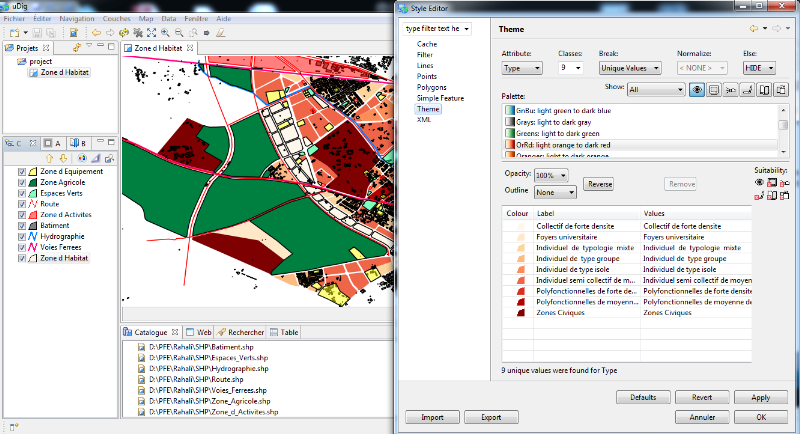Screen dimensions: 800x434
Task: Click the Route.shp file icon in the Catalogue
Action: [x=142, y=379]
